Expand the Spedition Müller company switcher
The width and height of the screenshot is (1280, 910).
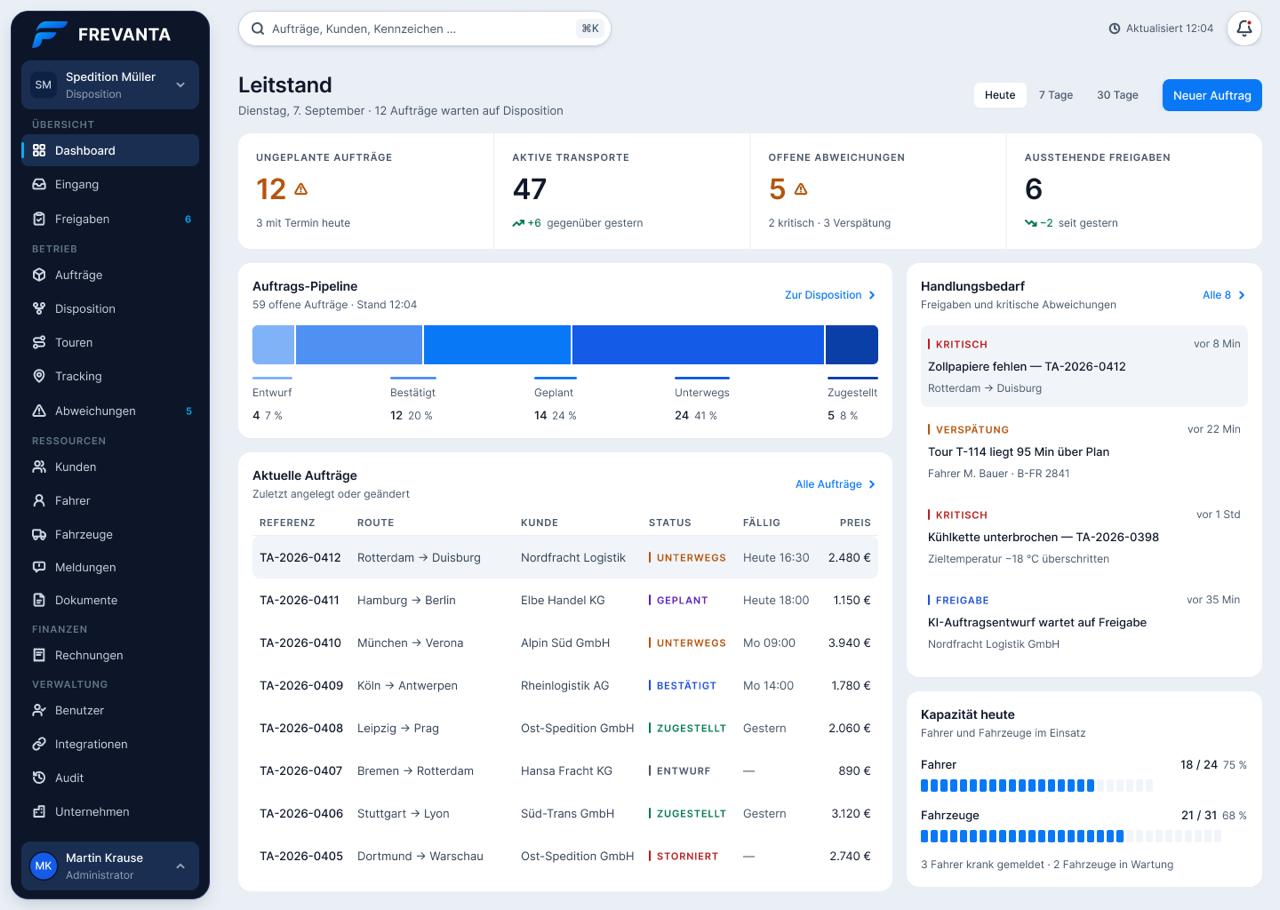(110, 85)
